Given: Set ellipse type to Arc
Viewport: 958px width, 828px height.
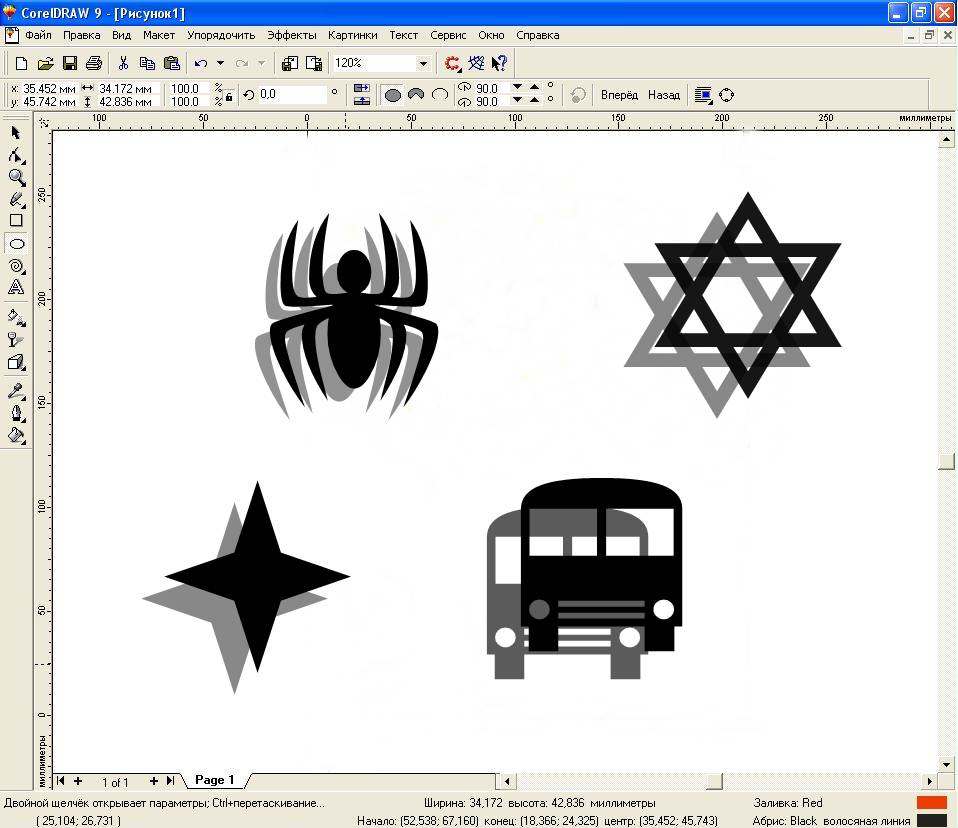Looking at the screenshot, I should click(x=440, y=95).
